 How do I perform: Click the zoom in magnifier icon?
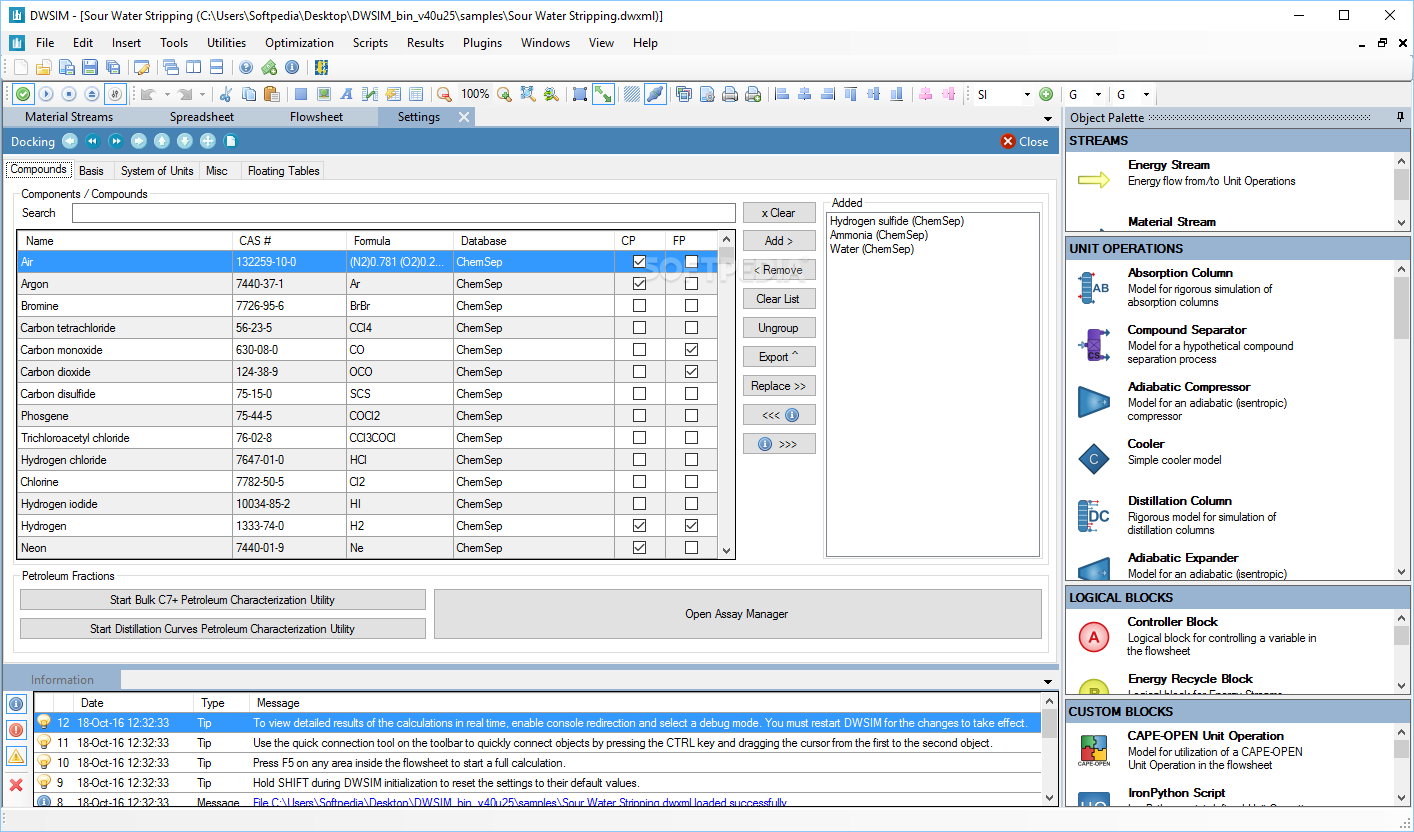[505, 94]
